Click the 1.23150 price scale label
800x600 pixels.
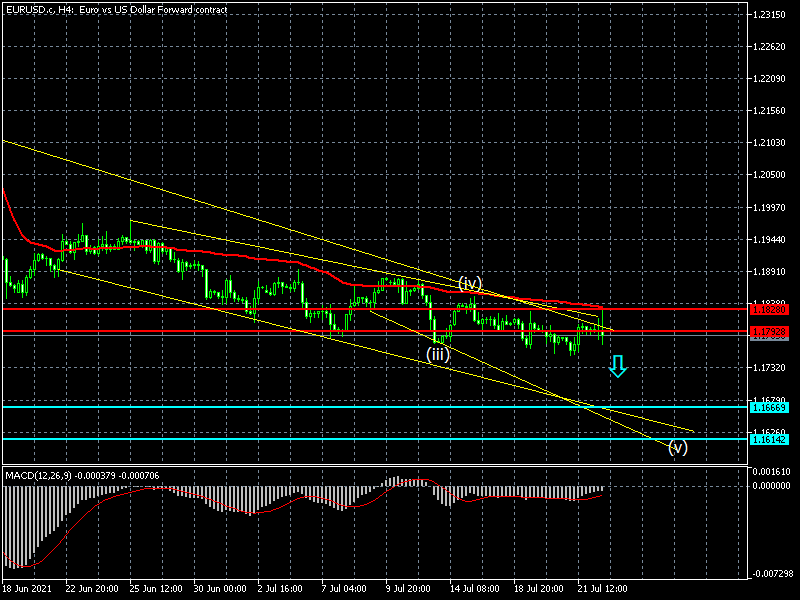[768, 15]
